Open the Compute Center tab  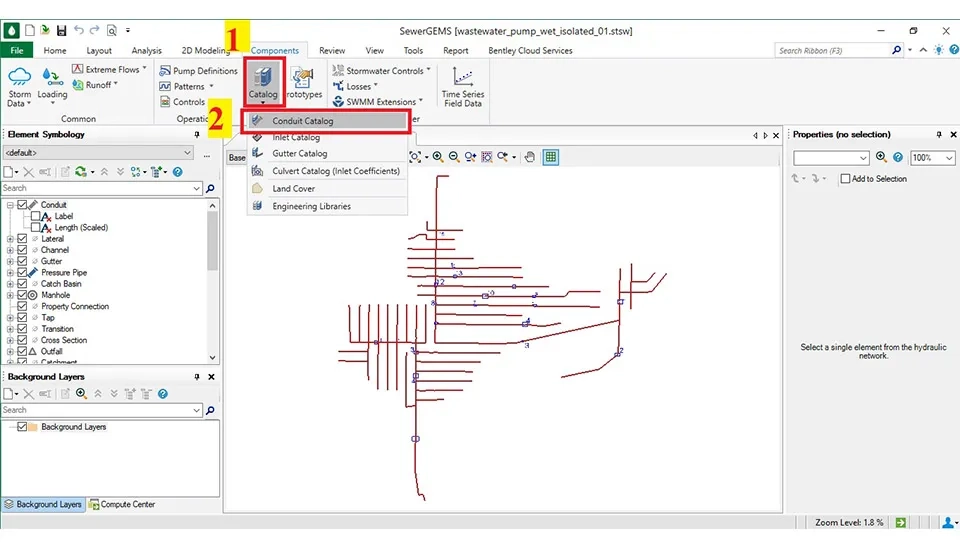tap(122, 504)
